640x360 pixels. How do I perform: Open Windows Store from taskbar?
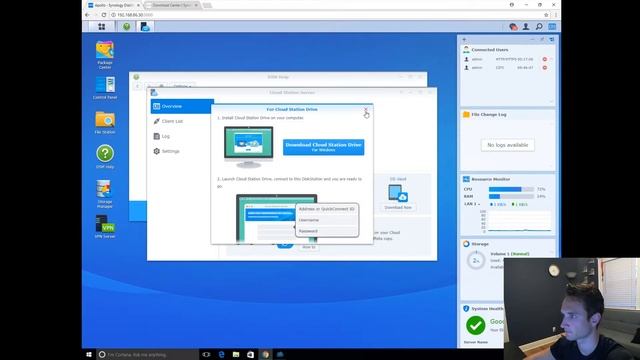[x=251, y=354]
